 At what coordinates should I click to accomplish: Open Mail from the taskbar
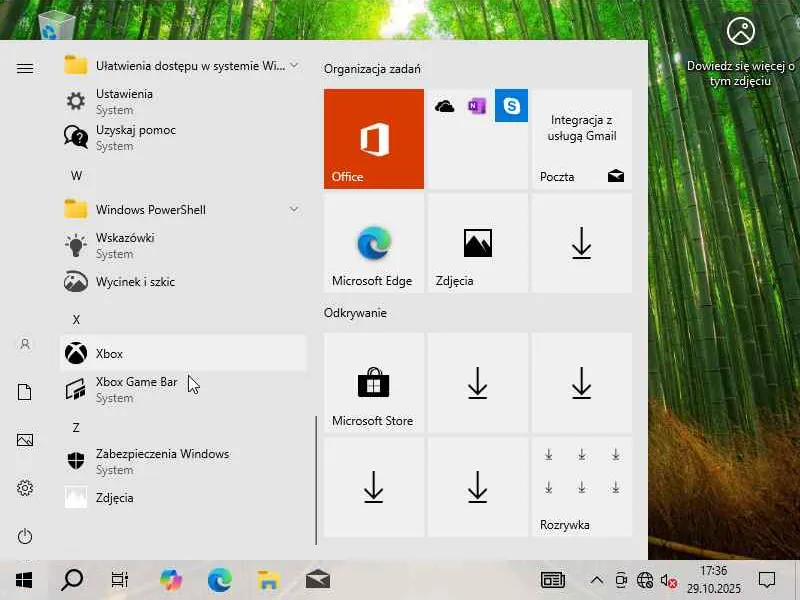click(317, 580)
